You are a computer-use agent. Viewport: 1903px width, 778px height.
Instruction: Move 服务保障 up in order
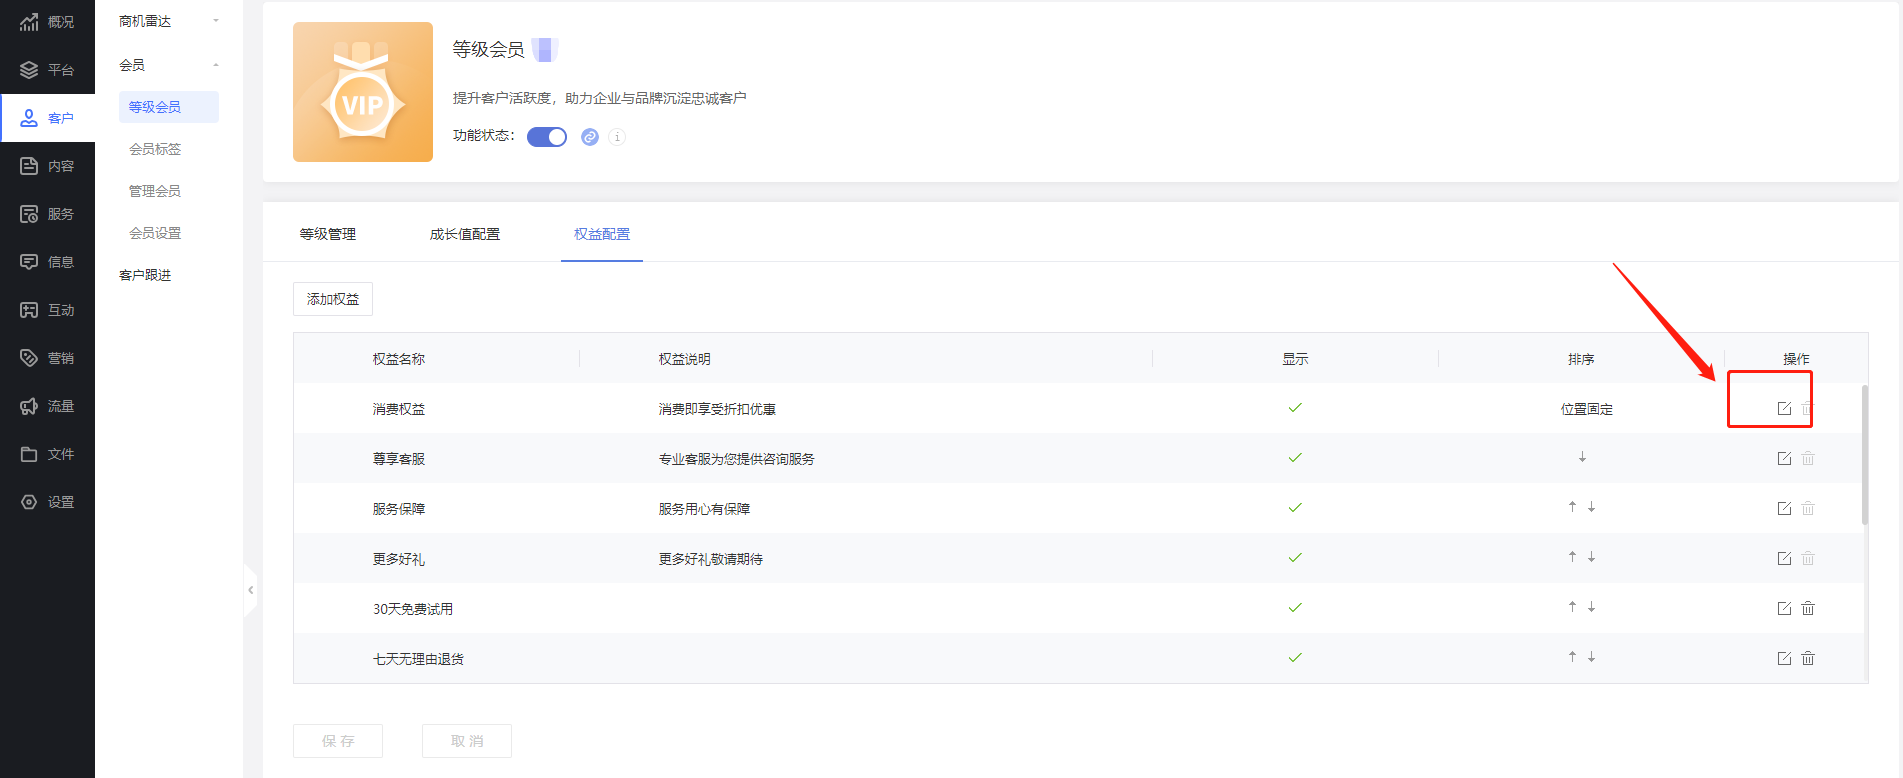coord(1572,507)
